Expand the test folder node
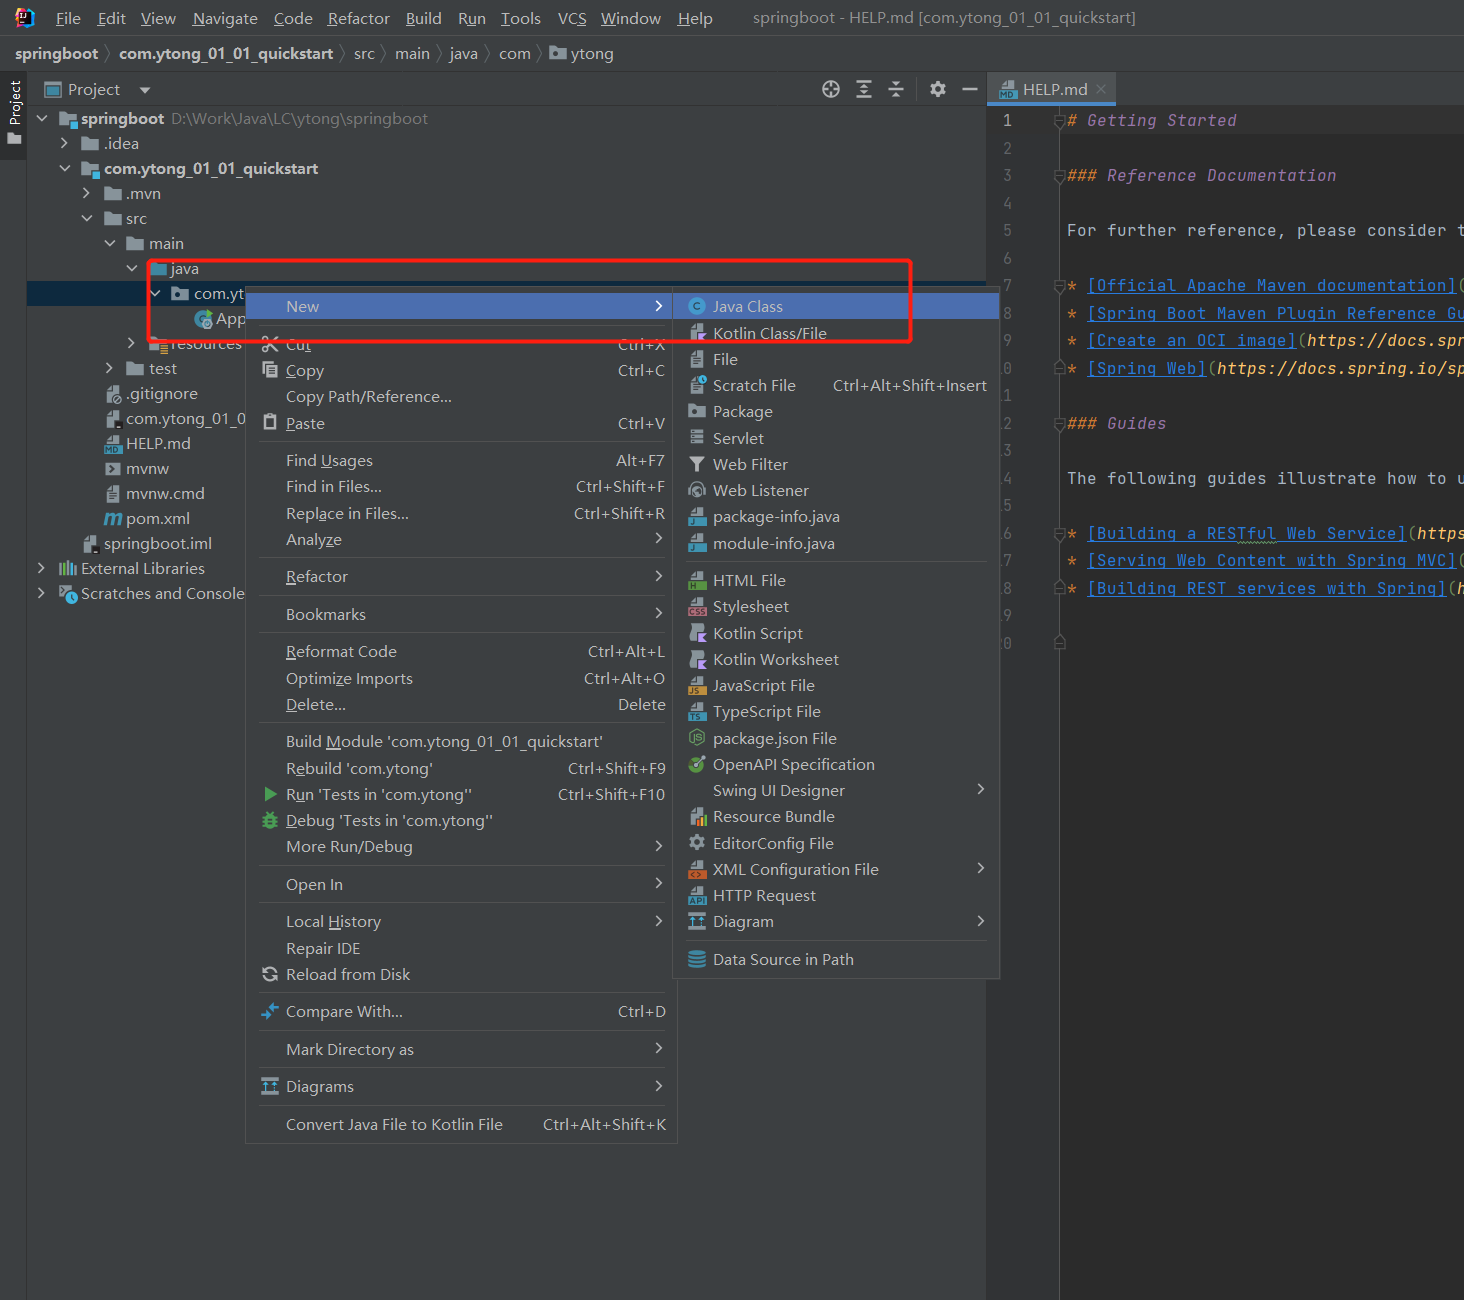 coord(109,368)
